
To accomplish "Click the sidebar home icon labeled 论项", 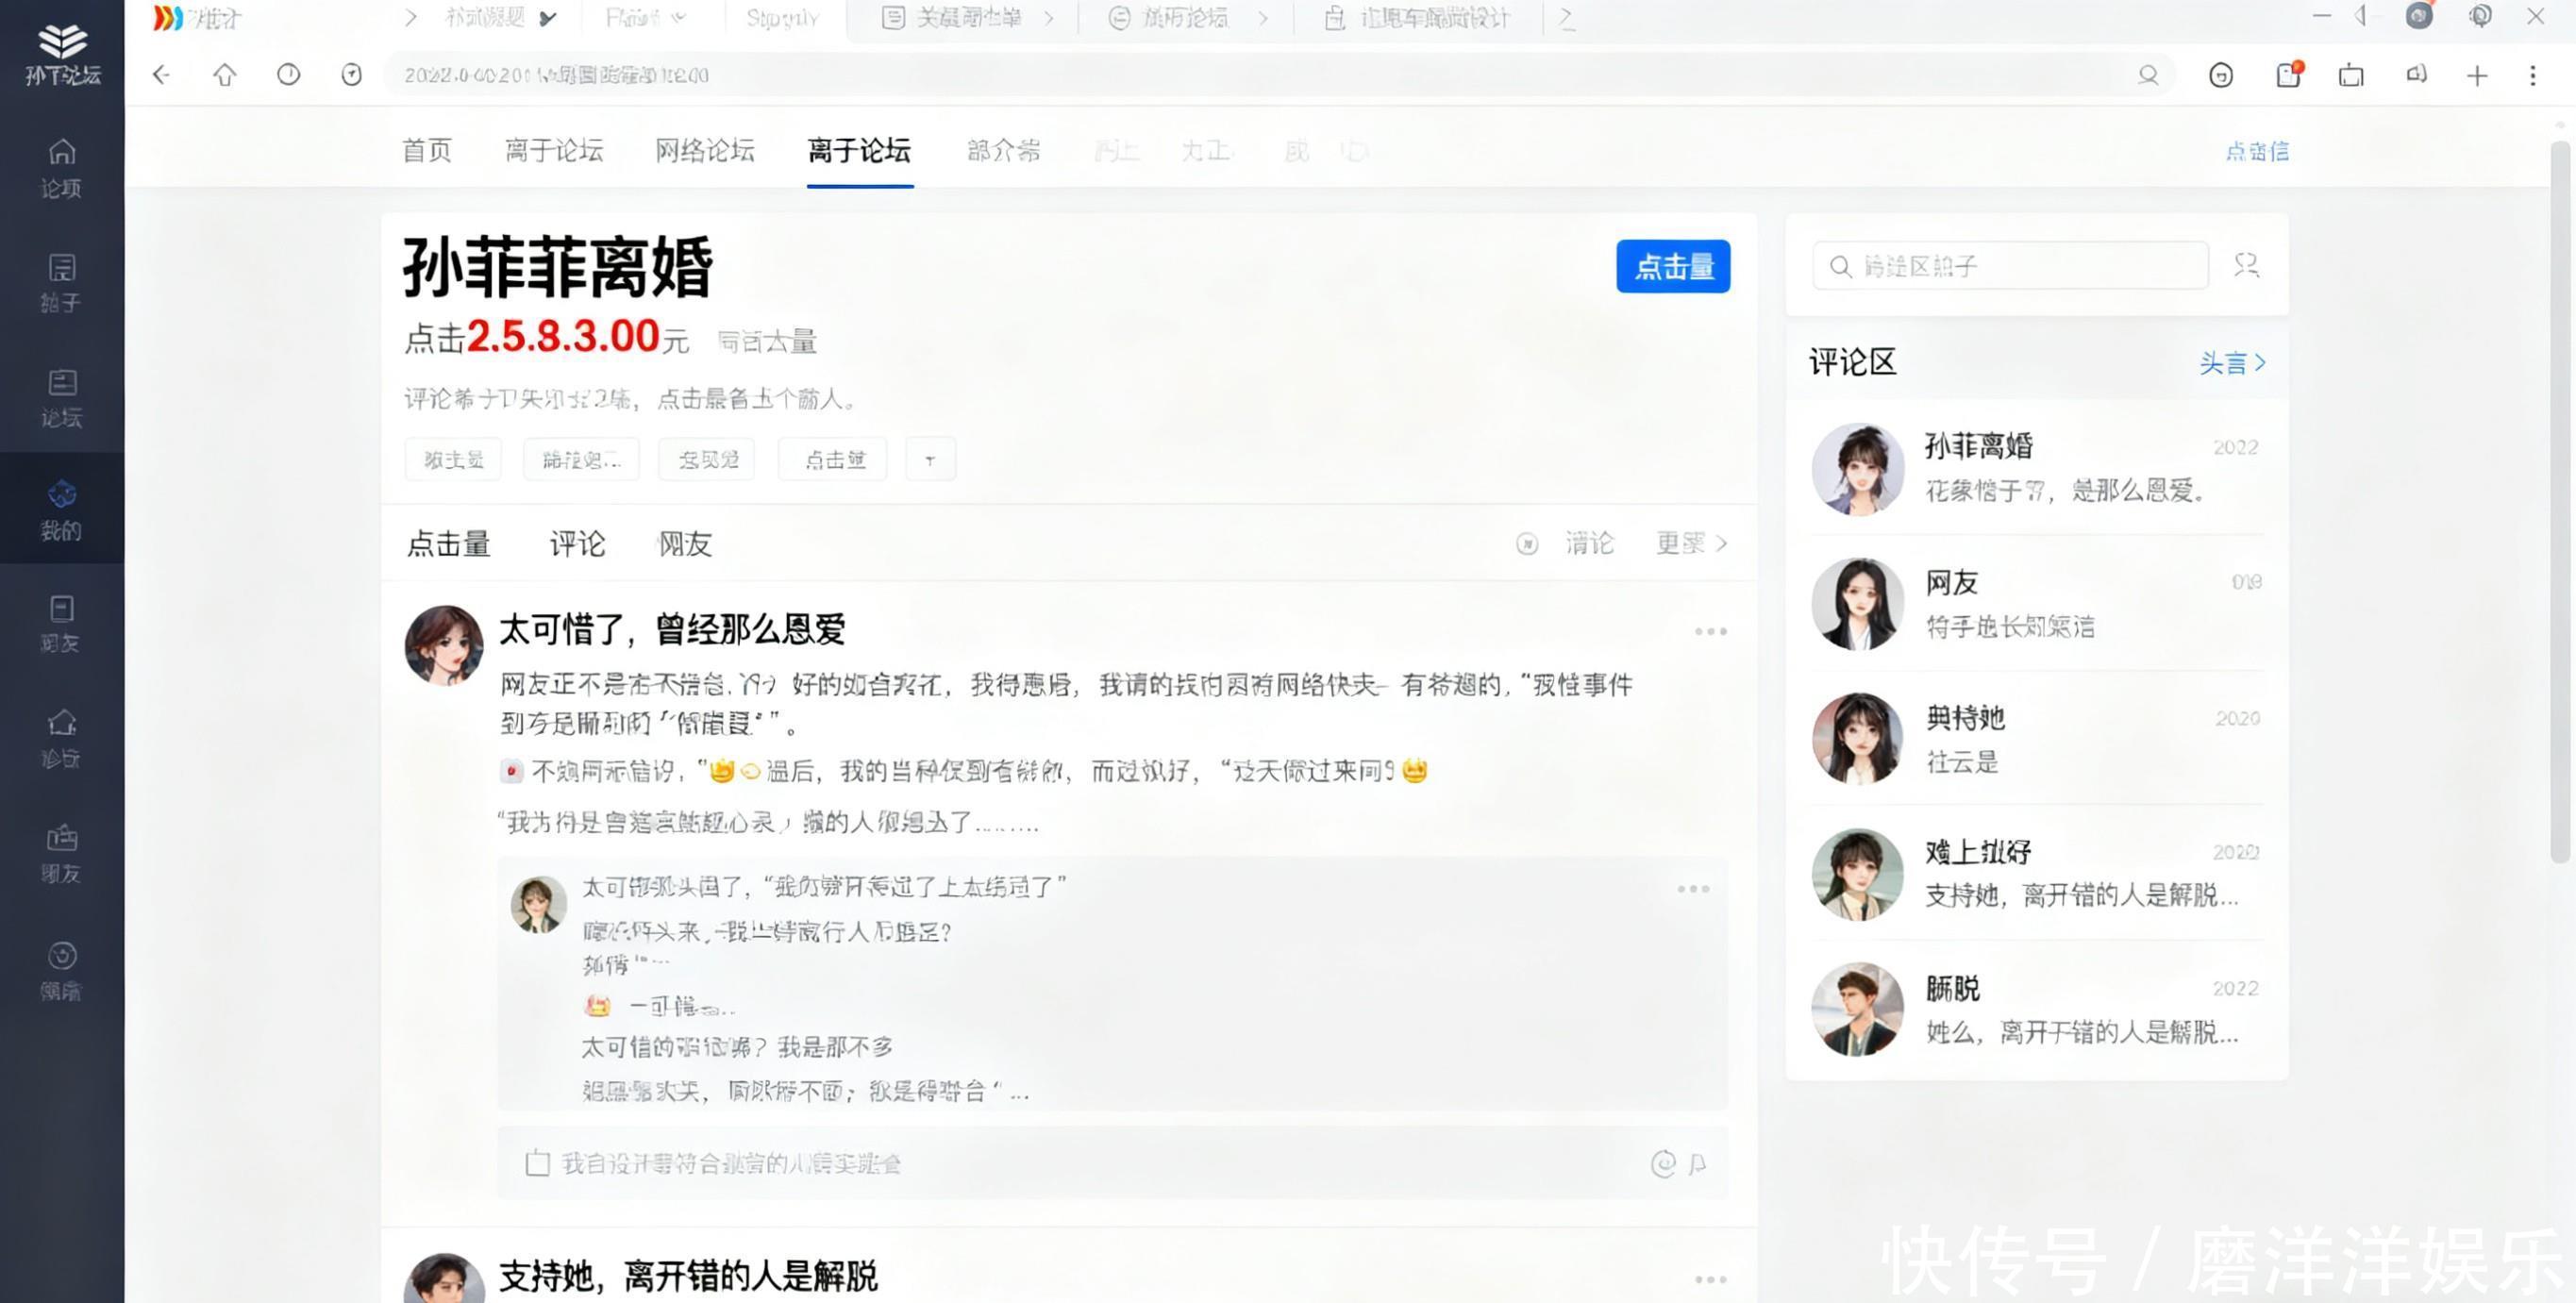I will [x=61, y=168].
